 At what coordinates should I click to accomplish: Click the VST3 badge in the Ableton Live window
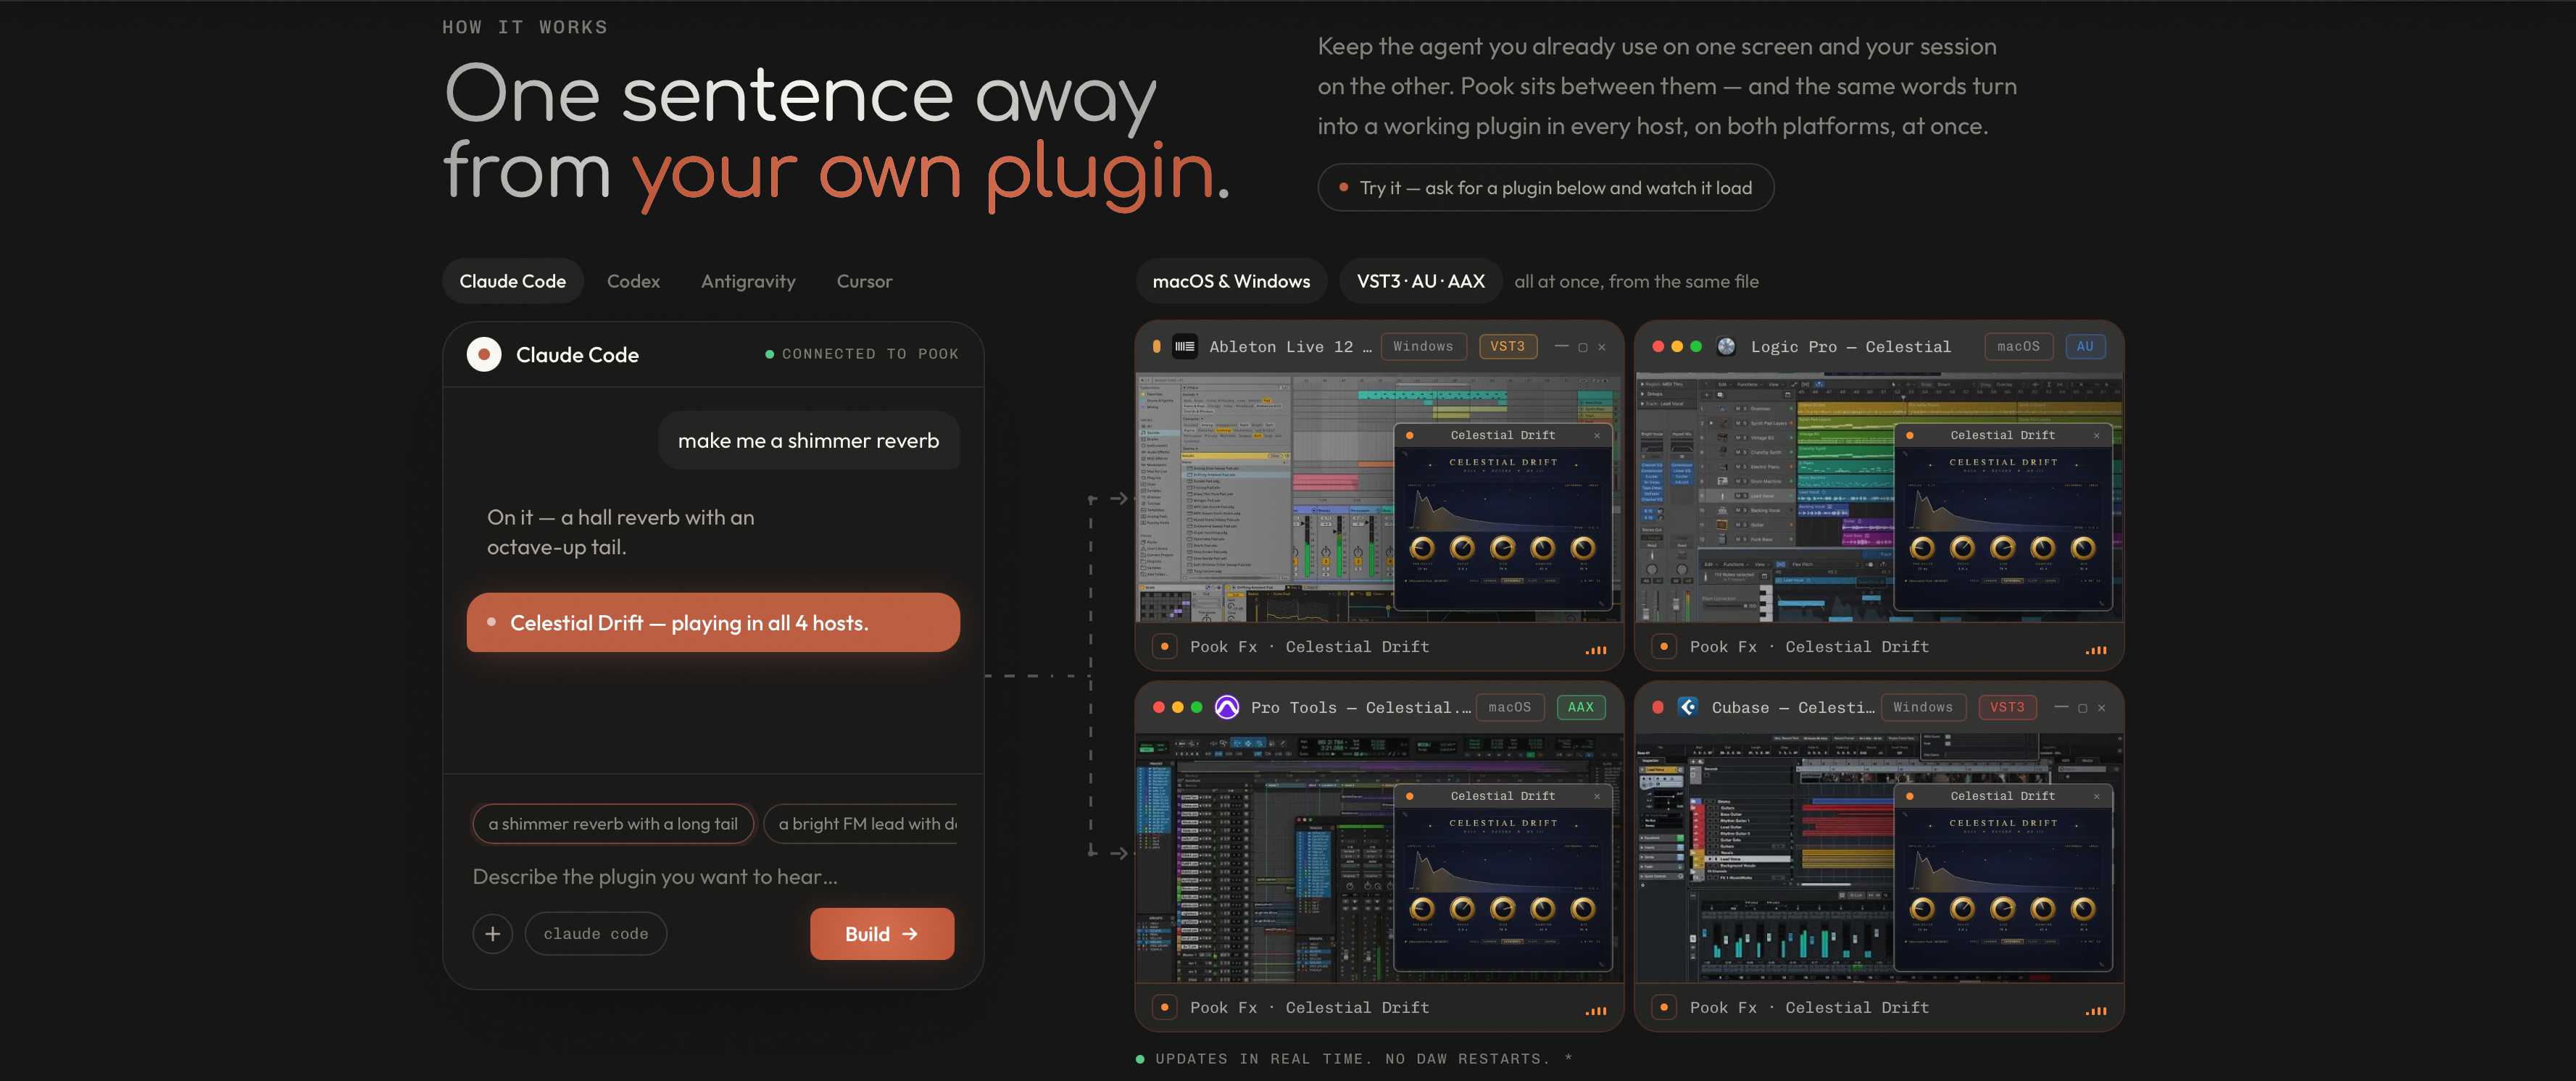1507,346
